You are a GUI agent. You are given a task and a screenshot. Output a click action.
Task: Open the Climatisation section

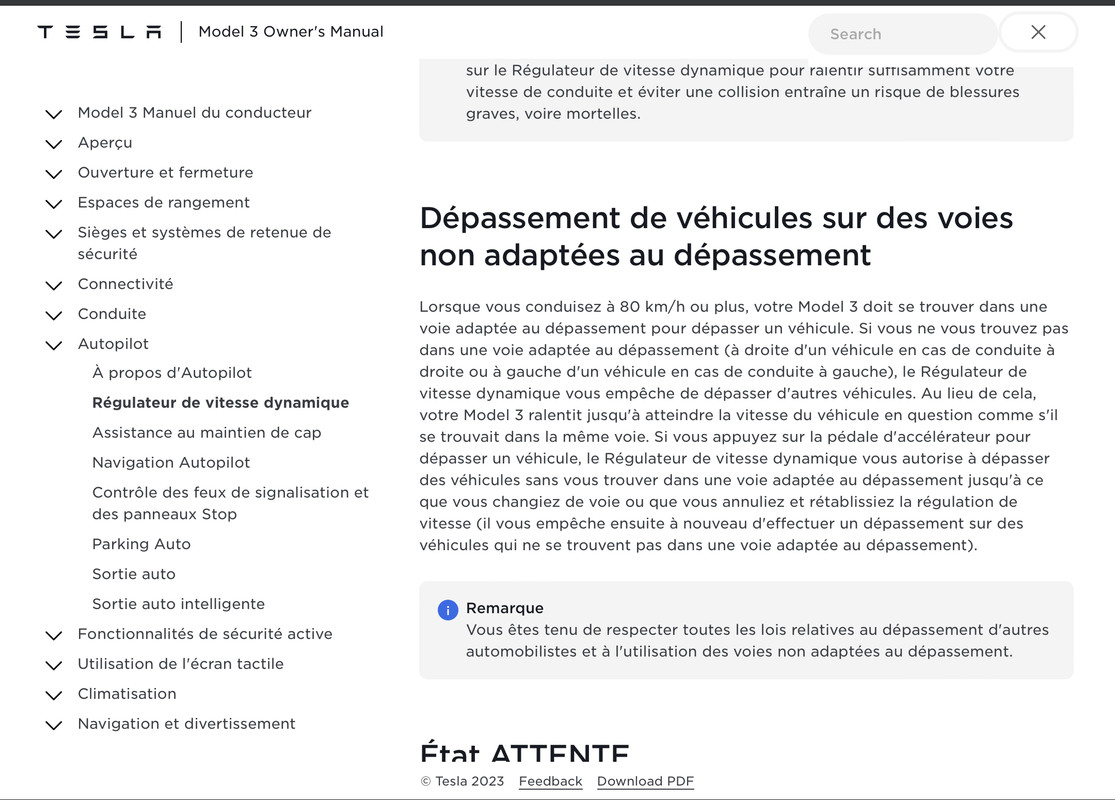127,693
